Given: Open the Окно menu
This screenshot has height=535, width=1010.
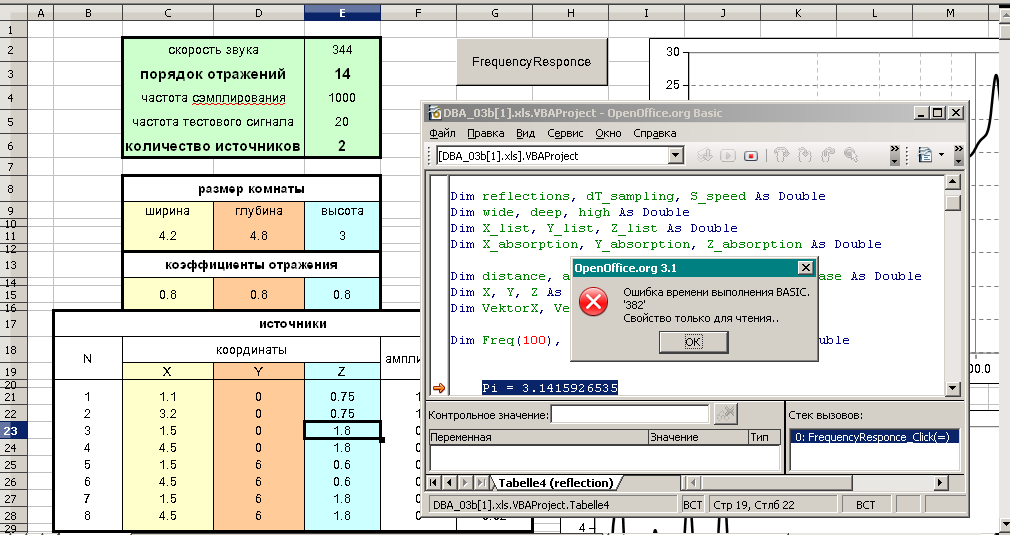Looking at the screenshot, I should coord(608,133).
